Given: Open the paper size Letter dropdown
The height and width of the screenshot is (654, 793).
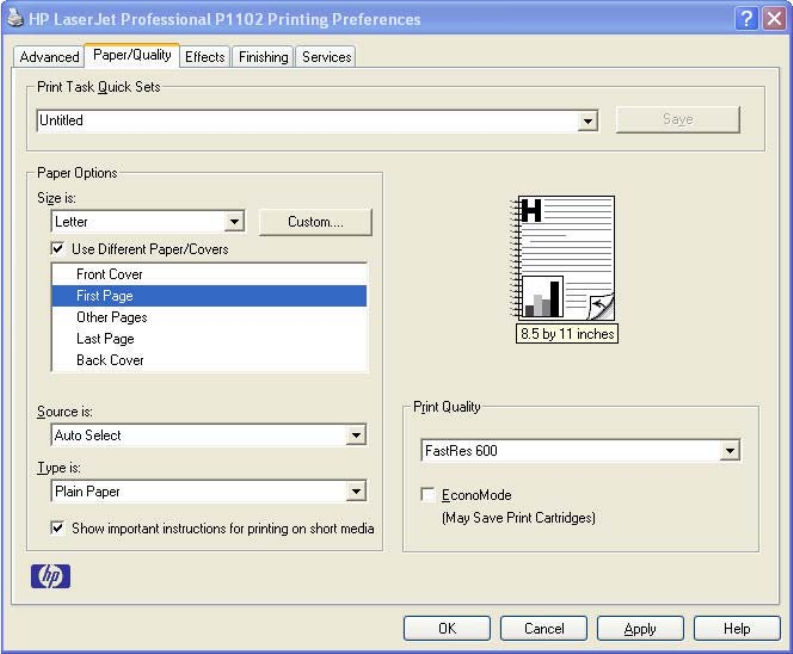Looking at the screenshot, I should pyautogui.click(x=234, y=222).
